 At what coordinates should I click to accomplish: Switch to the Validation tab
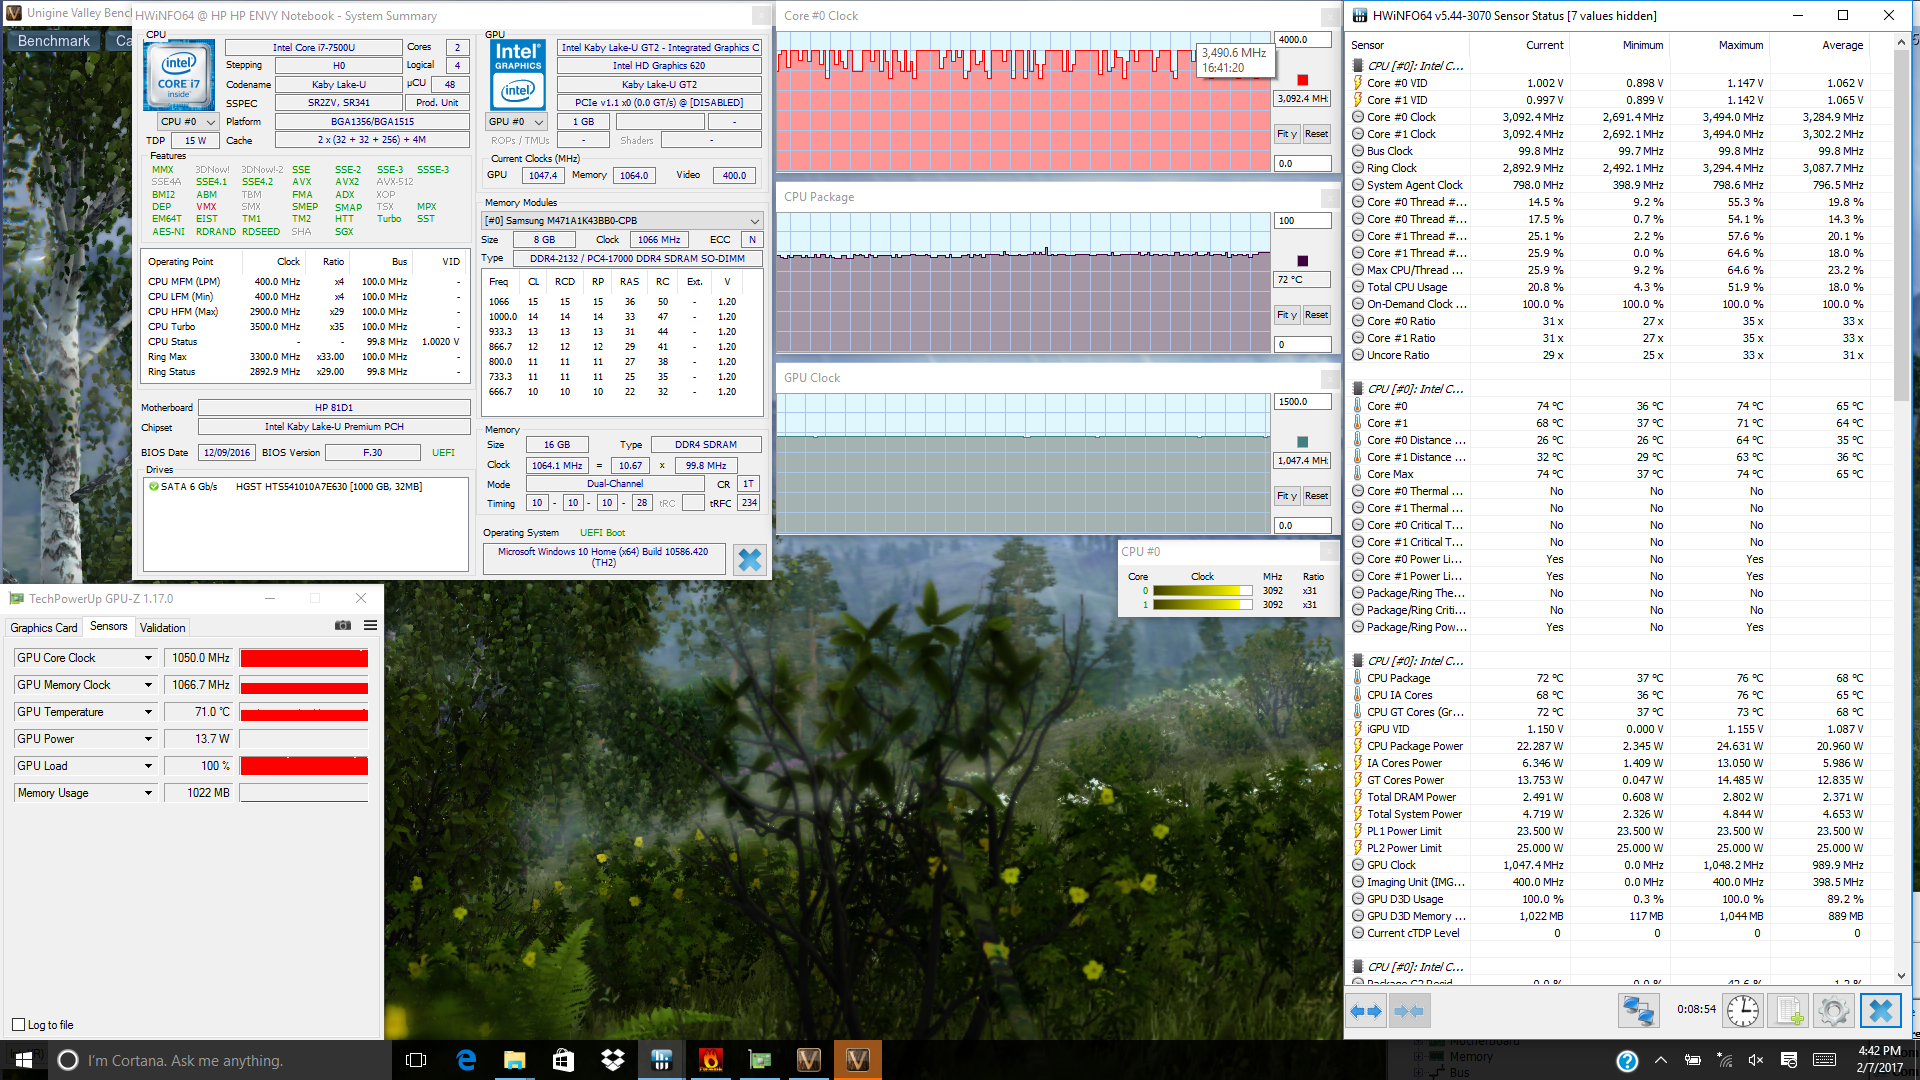162,628
